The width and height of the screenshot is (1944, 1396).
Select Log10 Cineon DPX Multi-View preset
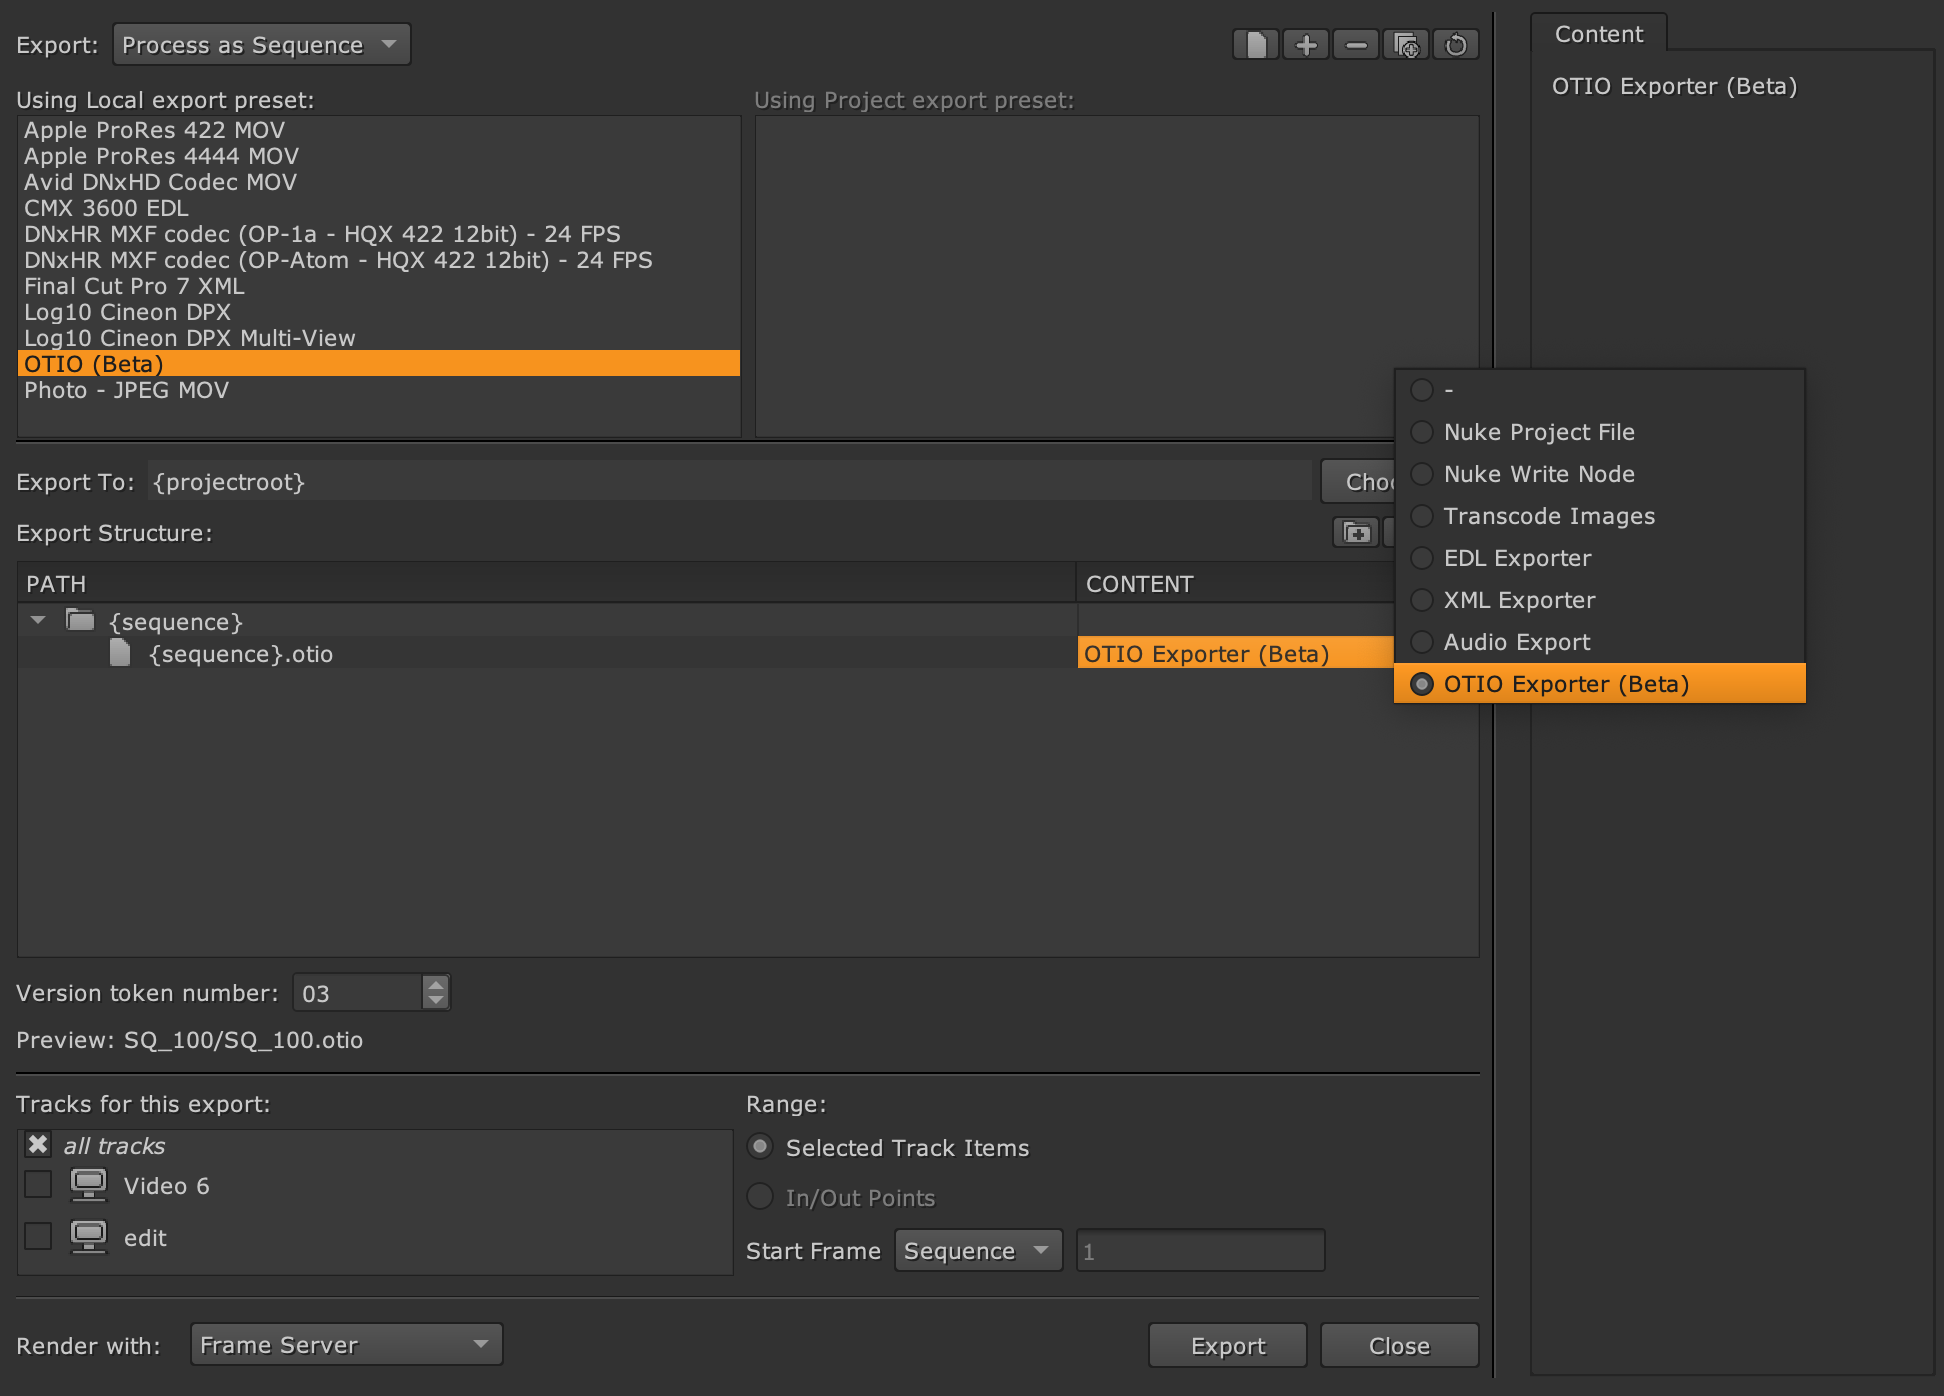[x=379, y=338]
